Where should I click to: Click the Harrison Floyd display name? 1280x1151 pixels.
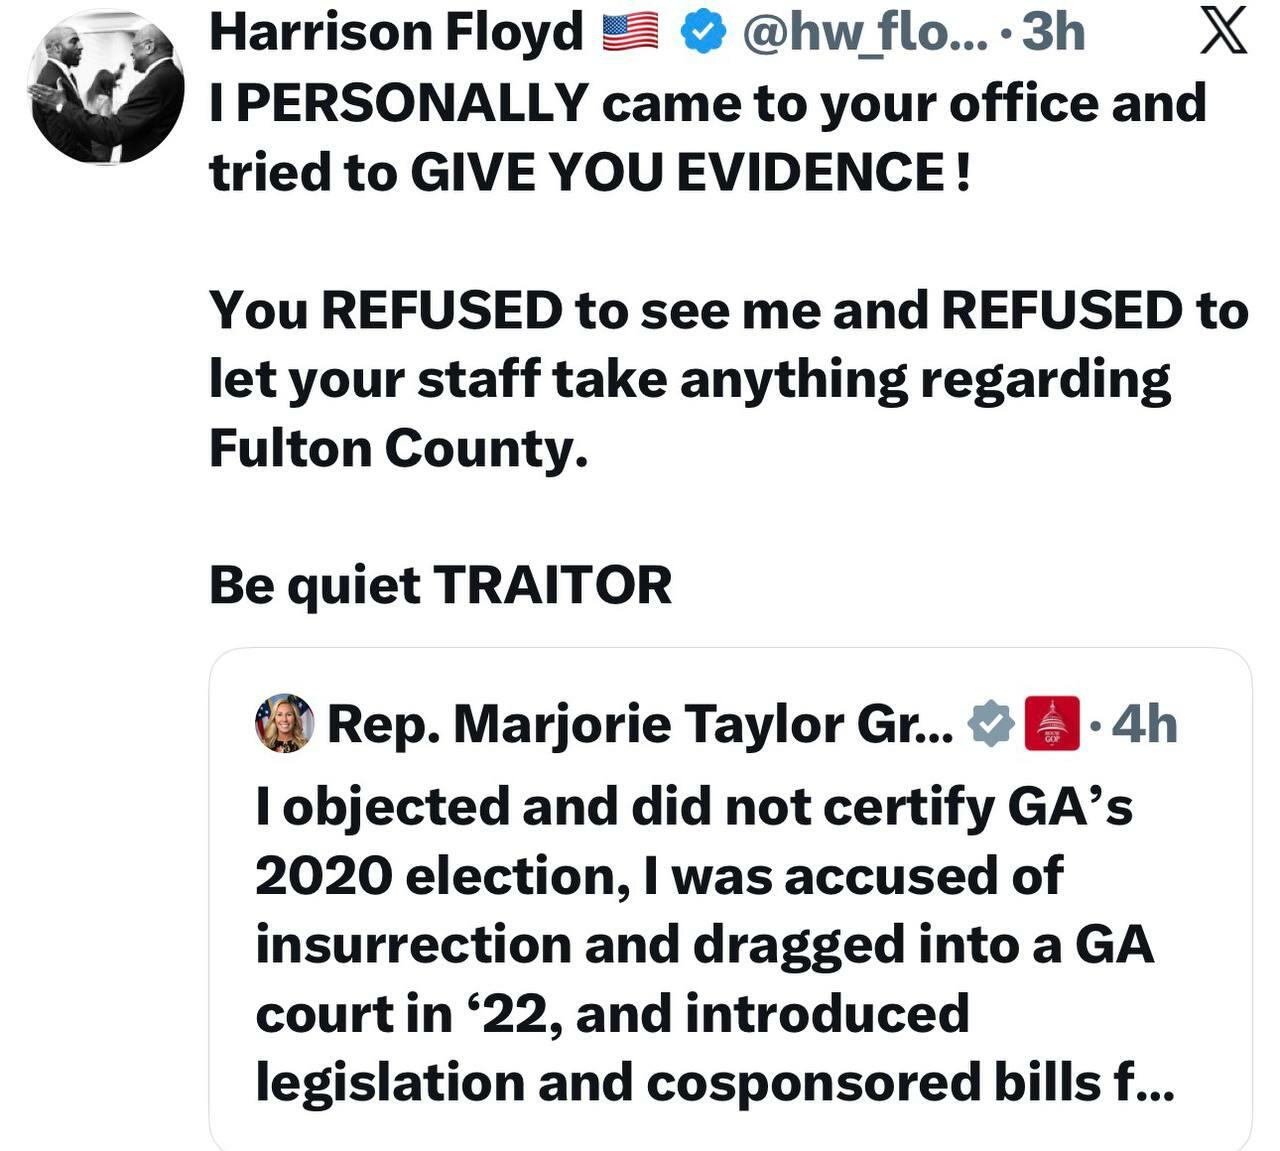[396, 32]
